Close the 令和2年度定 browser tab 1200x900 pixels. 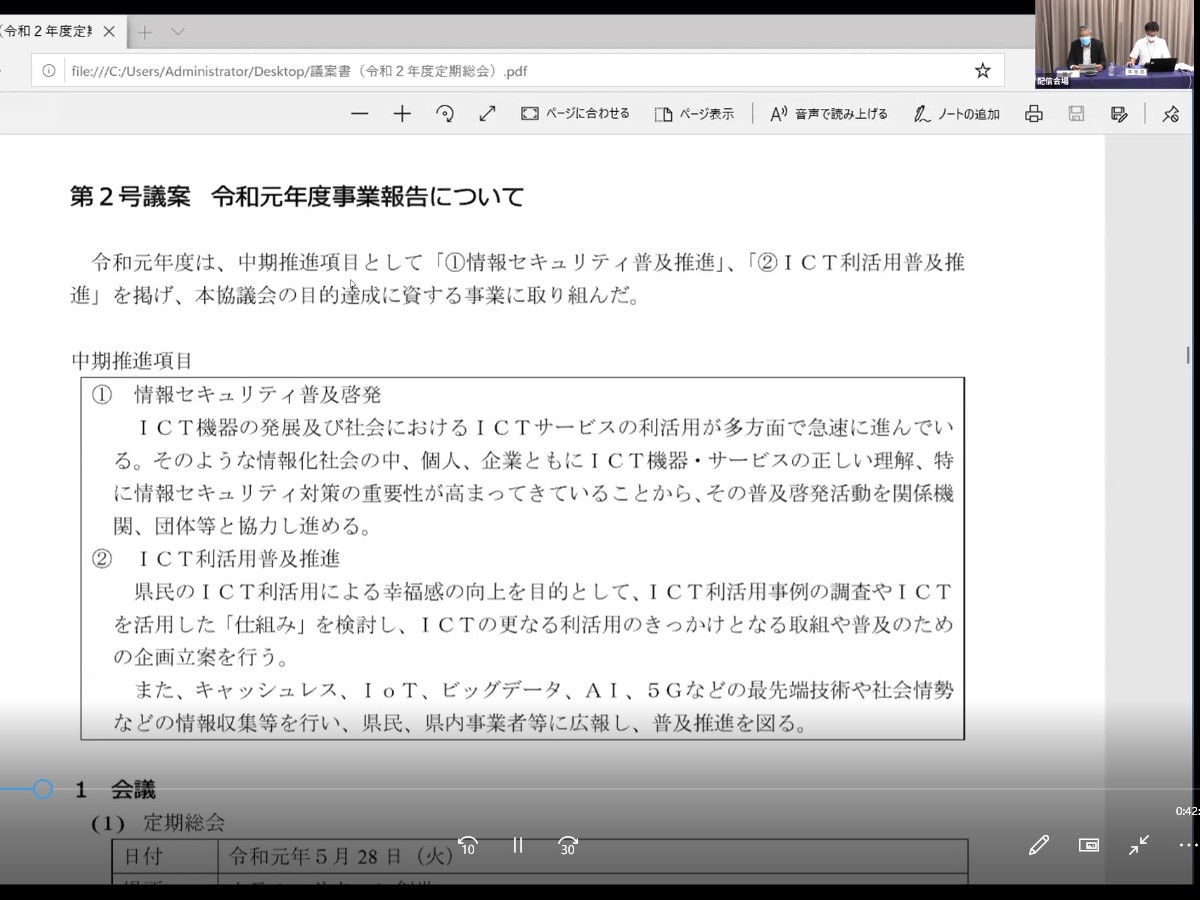click(x=109, y=32)
